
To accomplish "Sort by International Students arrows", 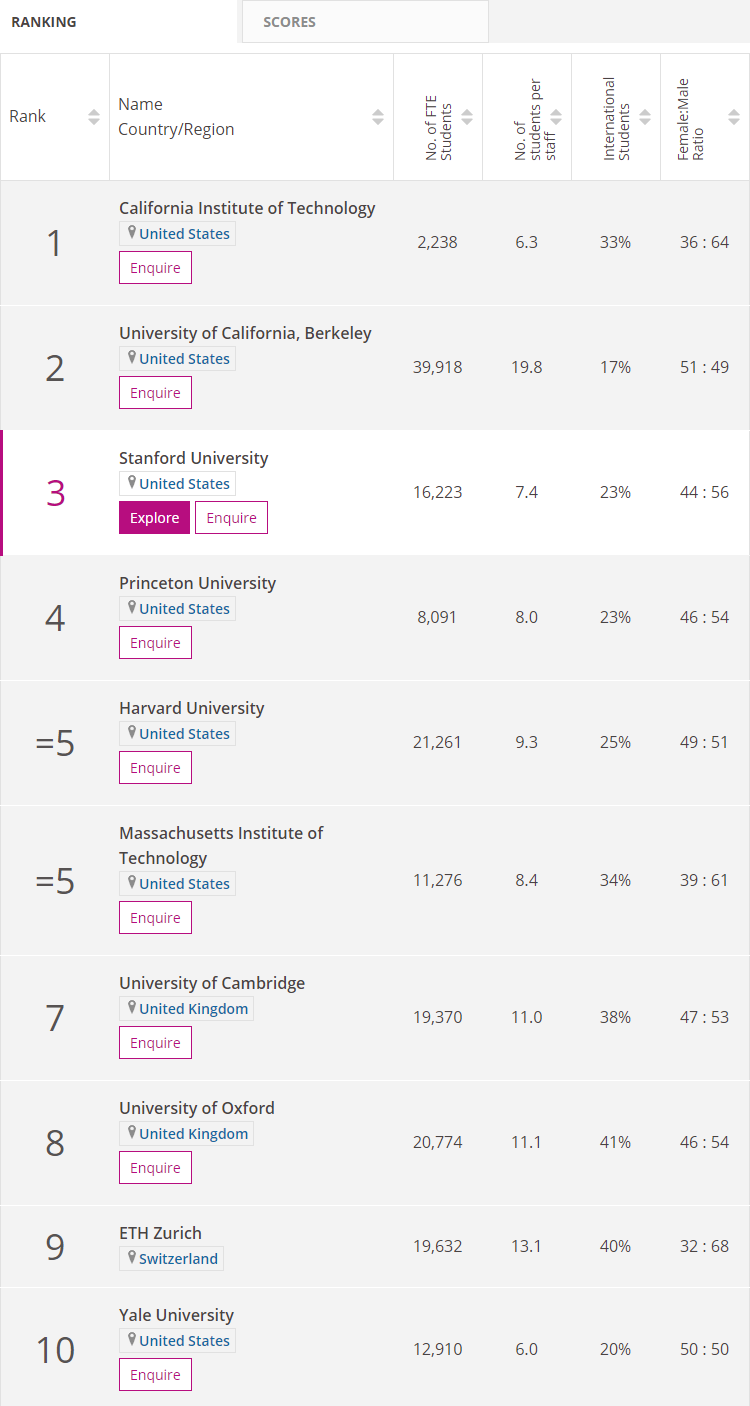I will point(645,117).
